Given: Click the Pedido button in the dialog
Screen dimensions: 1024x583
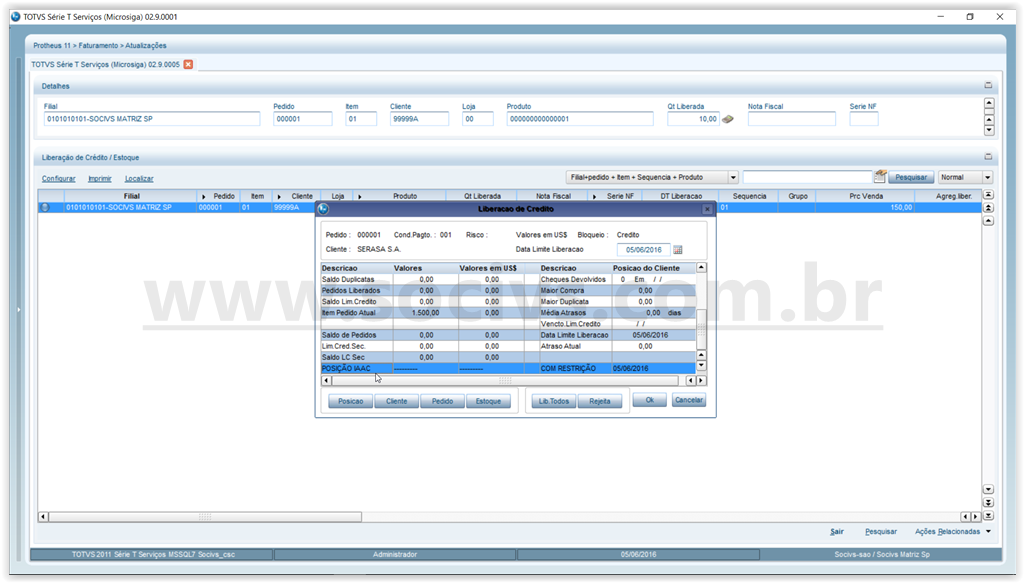Looking at the screenshot, I should point(442,401).
